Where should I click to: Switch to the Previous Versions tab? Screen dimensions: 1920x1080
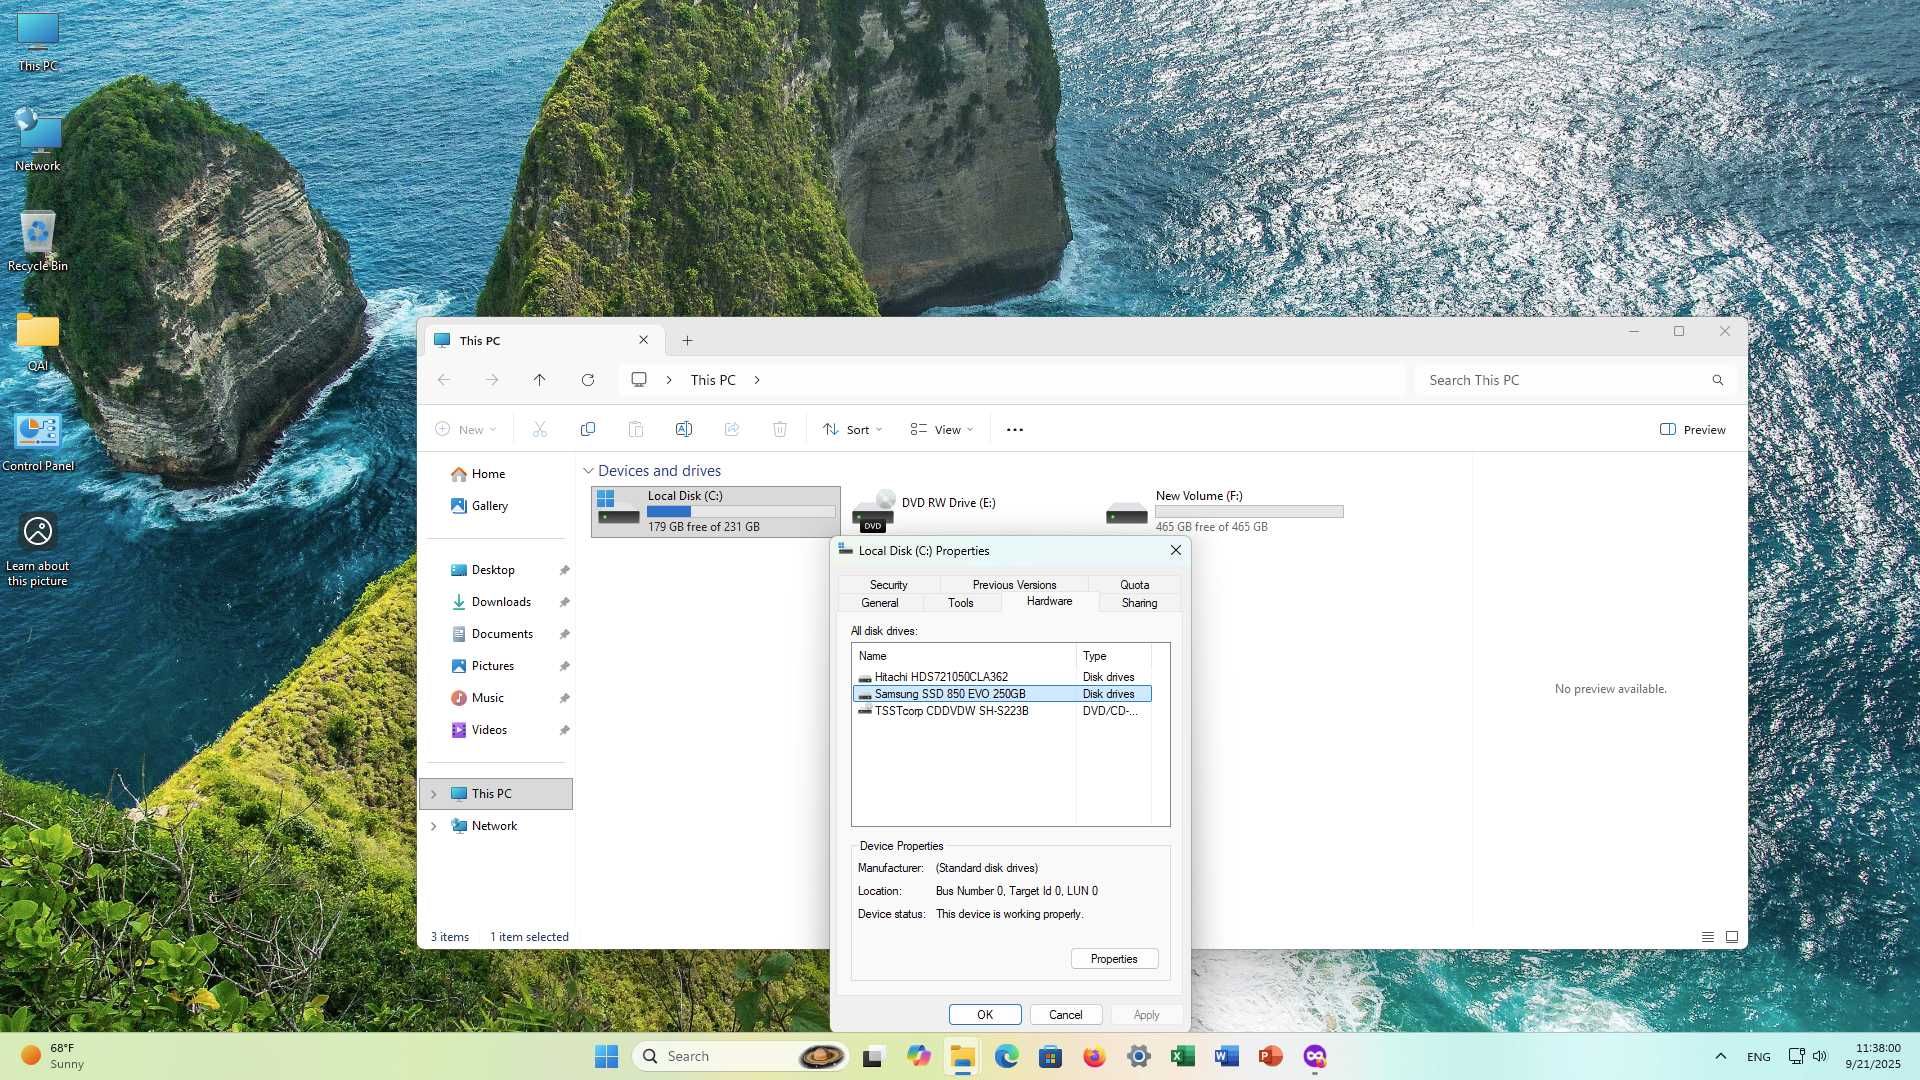[x=1014, y=585]
